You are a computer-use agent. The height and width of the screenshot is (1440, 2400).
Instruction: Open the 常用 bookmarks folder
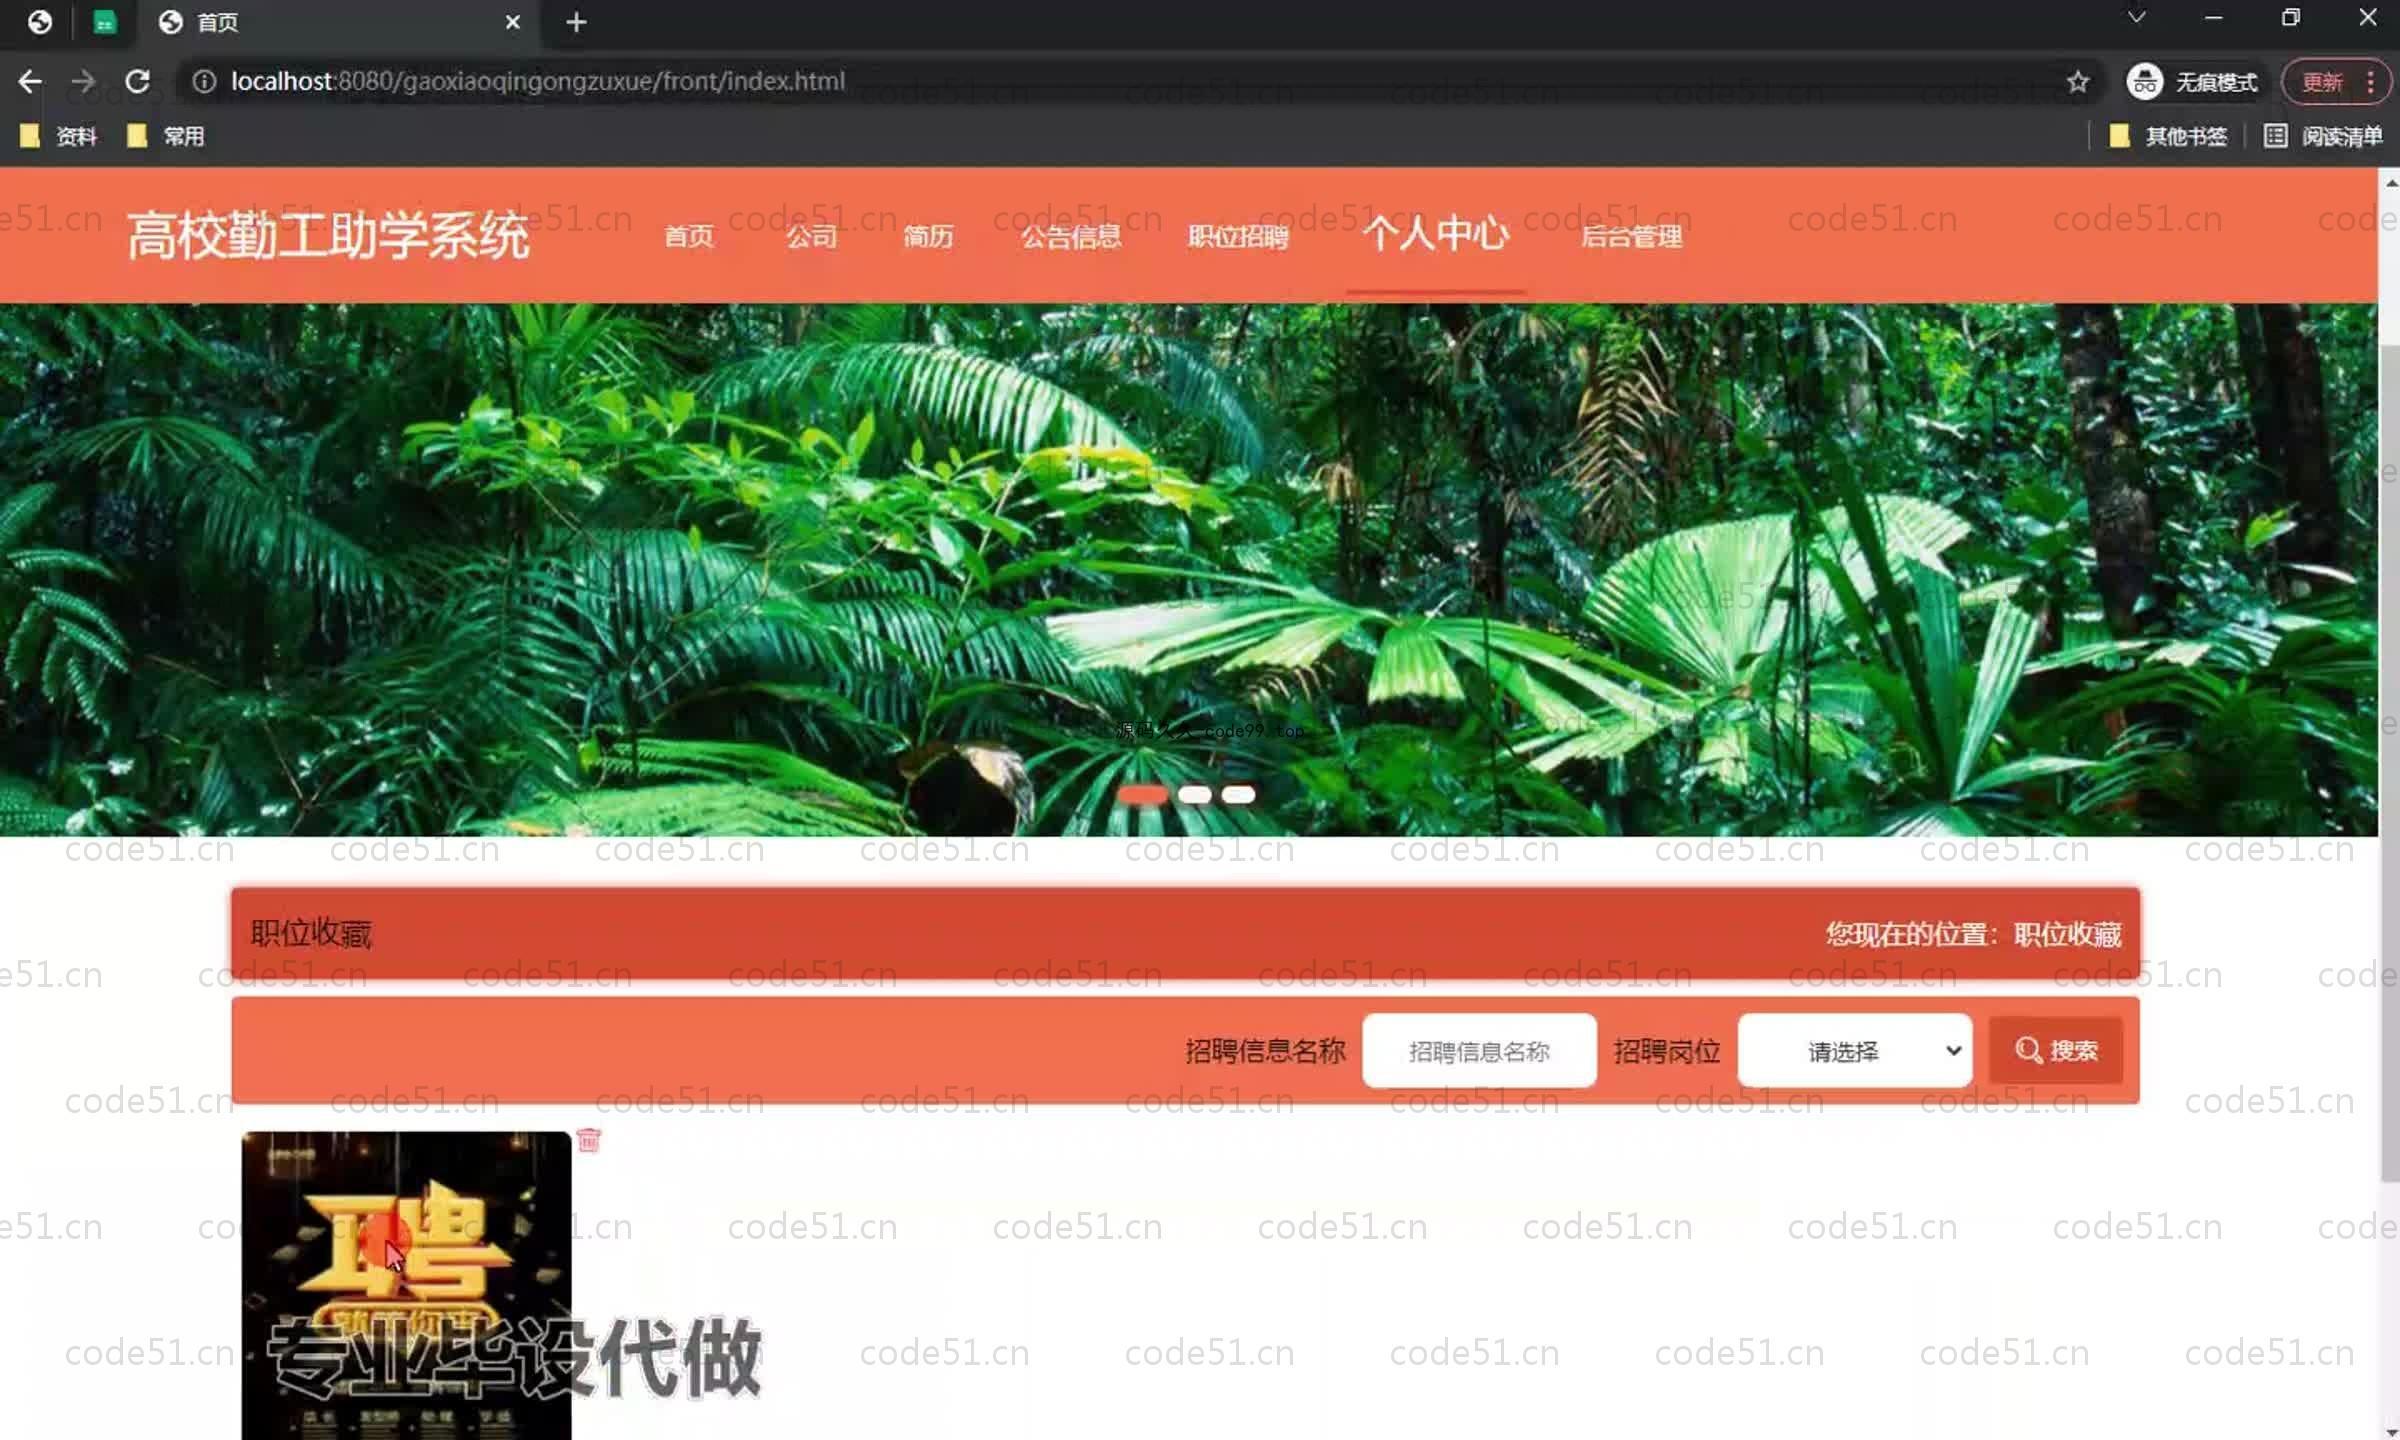(x=166, y=136)
